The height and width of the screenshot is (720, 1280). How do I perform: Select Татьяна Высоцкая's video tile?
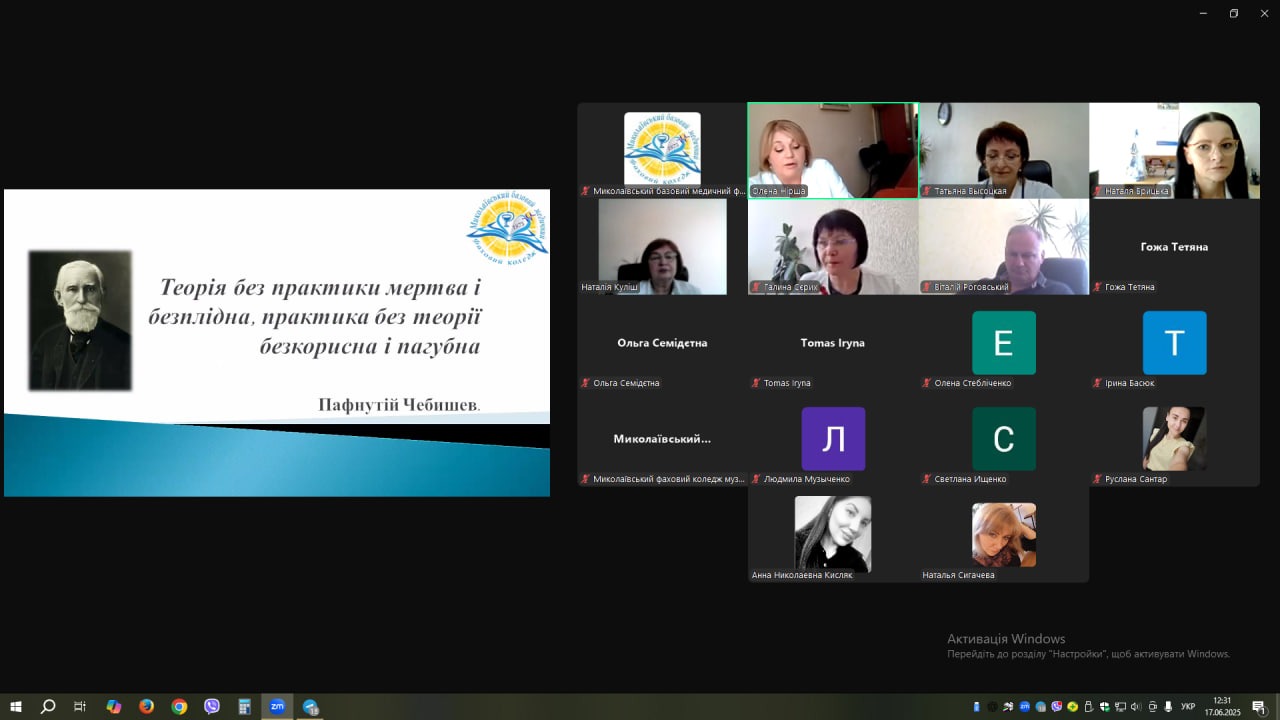1003,150
